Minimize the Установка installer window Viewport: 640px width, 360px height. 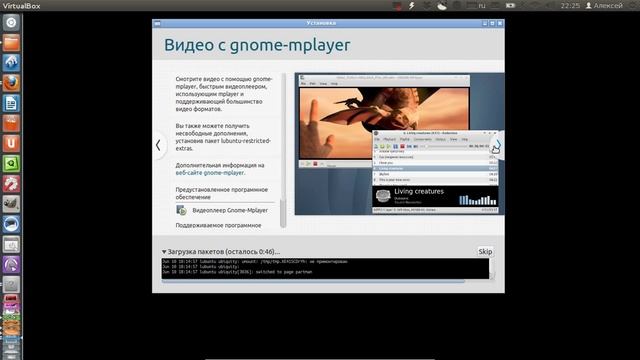tap(485, 23)
